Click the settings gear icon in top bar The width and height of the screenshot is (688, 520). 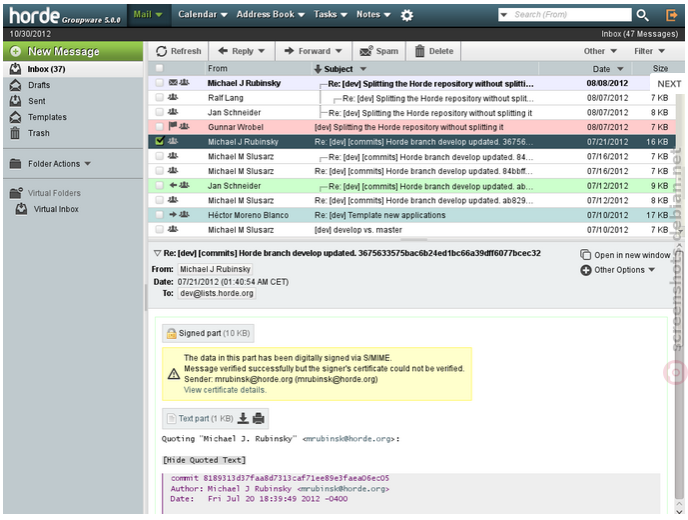pos(407,15)
